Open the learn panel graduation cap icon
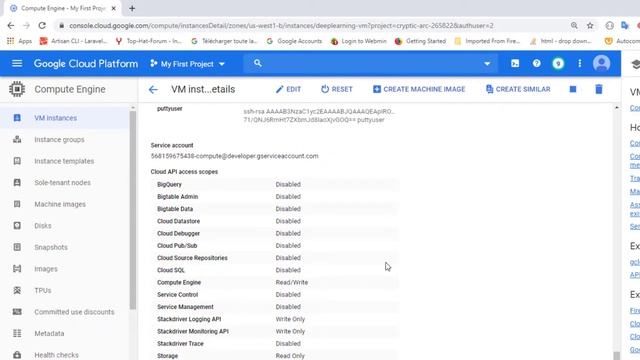 [x=636, y=64]
